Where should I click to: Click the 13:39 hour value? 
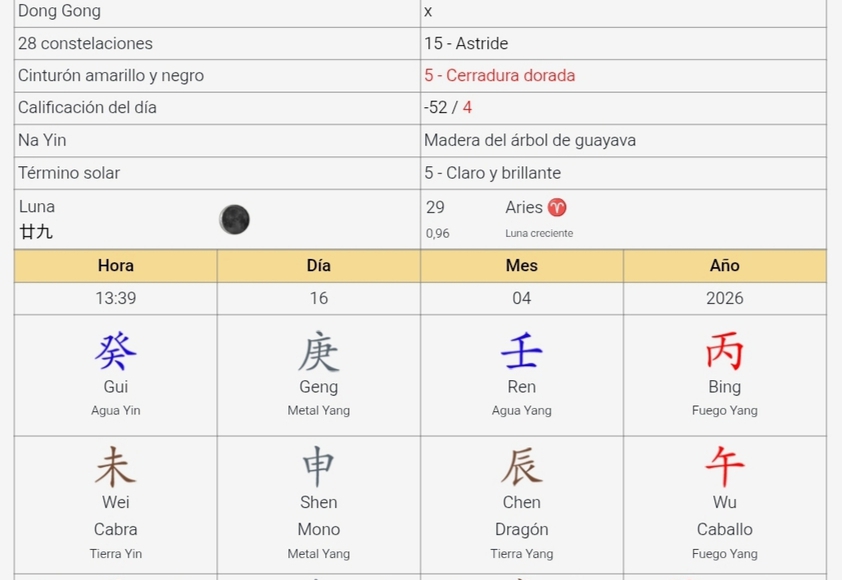[x=116, y=298]
